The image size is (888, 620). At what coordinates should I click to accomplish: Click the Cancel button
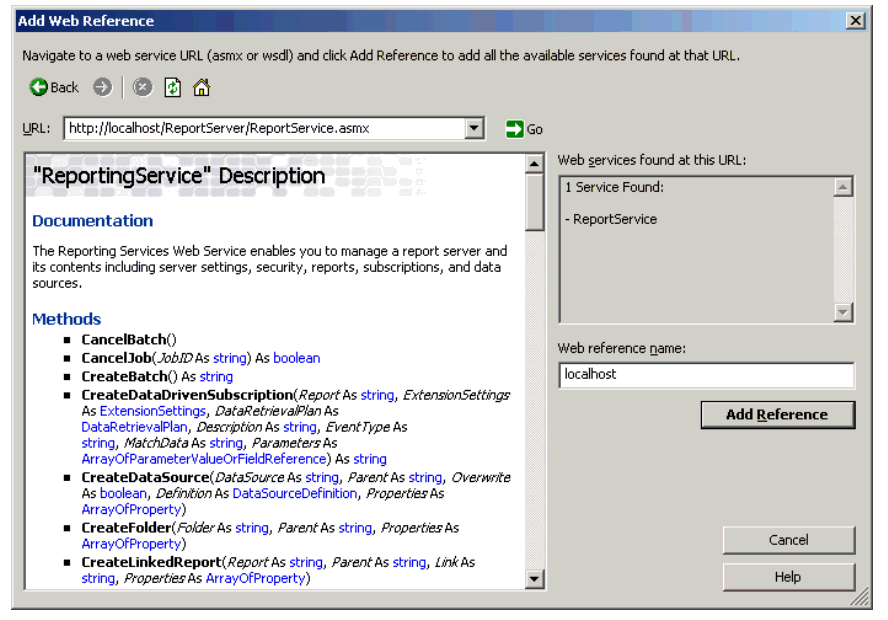tap(788, 540)
